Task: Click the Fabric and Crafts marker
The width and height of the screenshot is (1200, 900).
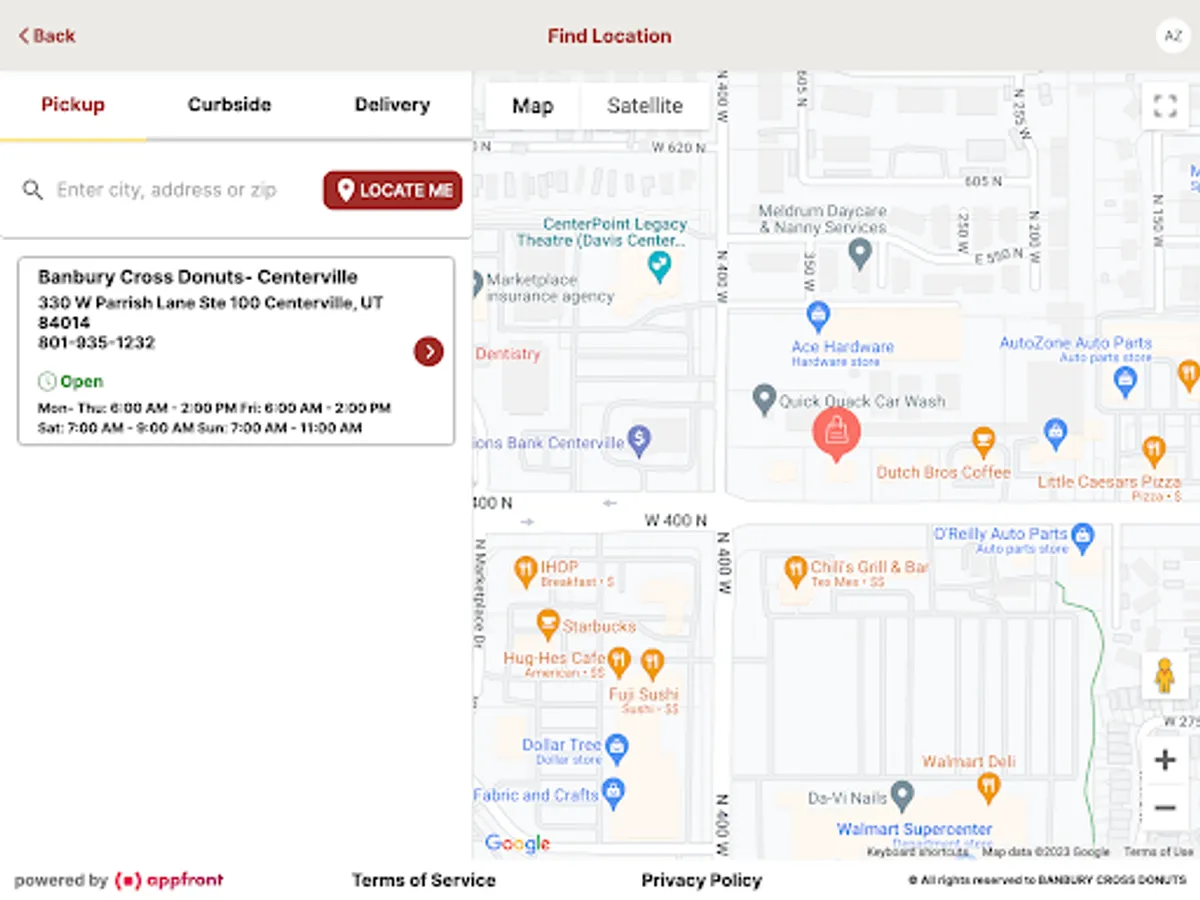Action: point(614,793)
